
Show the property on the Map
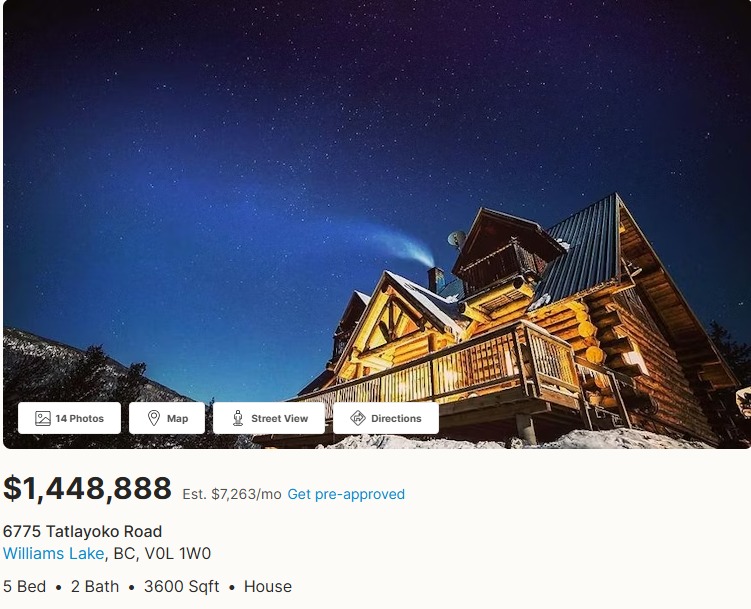[167, 418]
